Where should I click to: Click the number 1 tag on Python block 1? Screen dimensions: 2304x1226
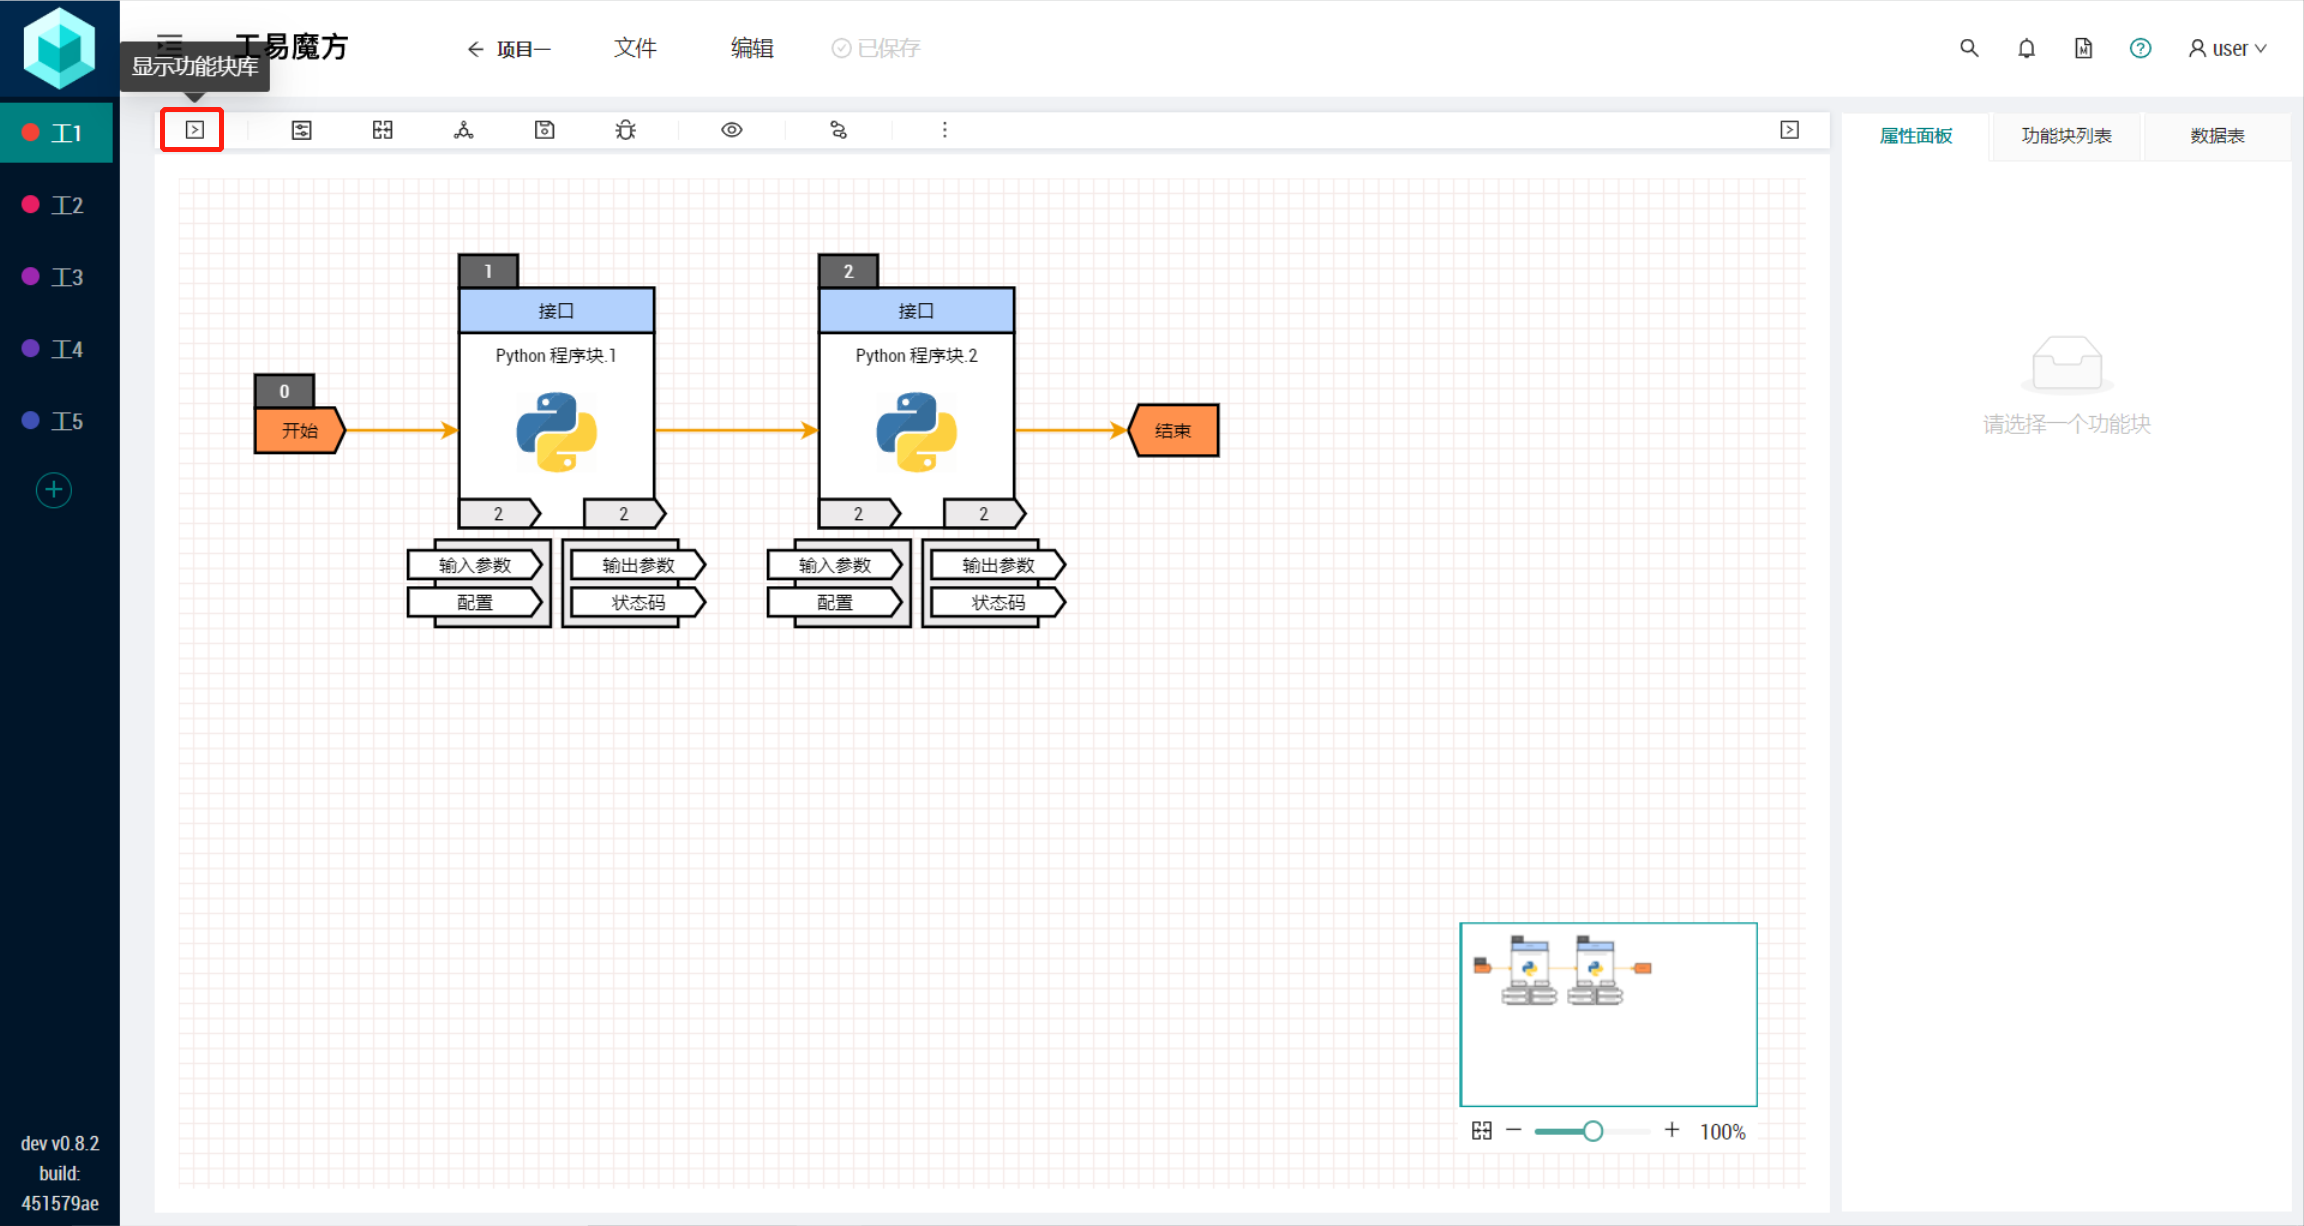click(488, 271)
